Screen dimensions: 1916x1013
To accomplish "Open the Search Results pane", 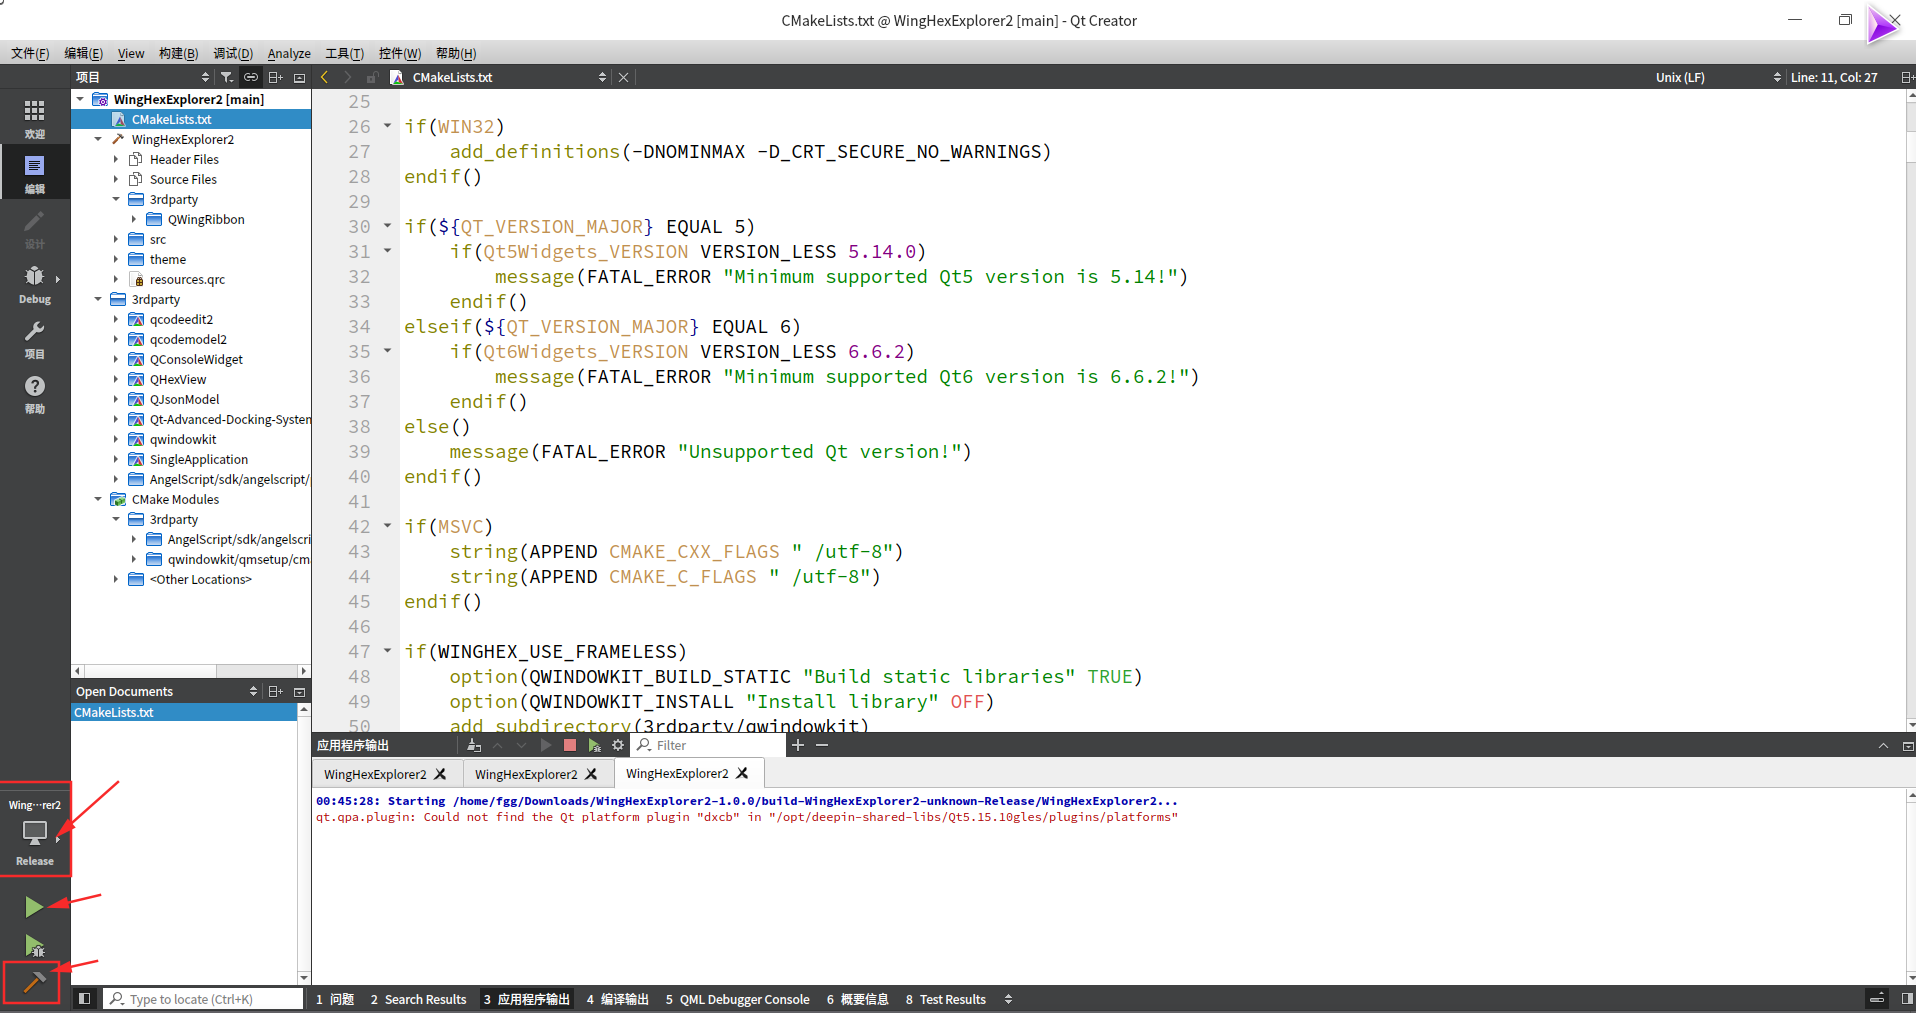I will coord(418,999).
